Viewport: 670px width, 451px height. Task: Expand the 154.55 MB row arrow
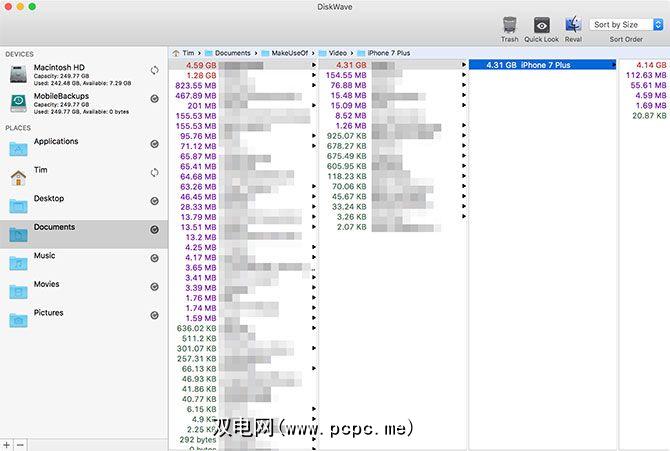[x=464, y=75]
